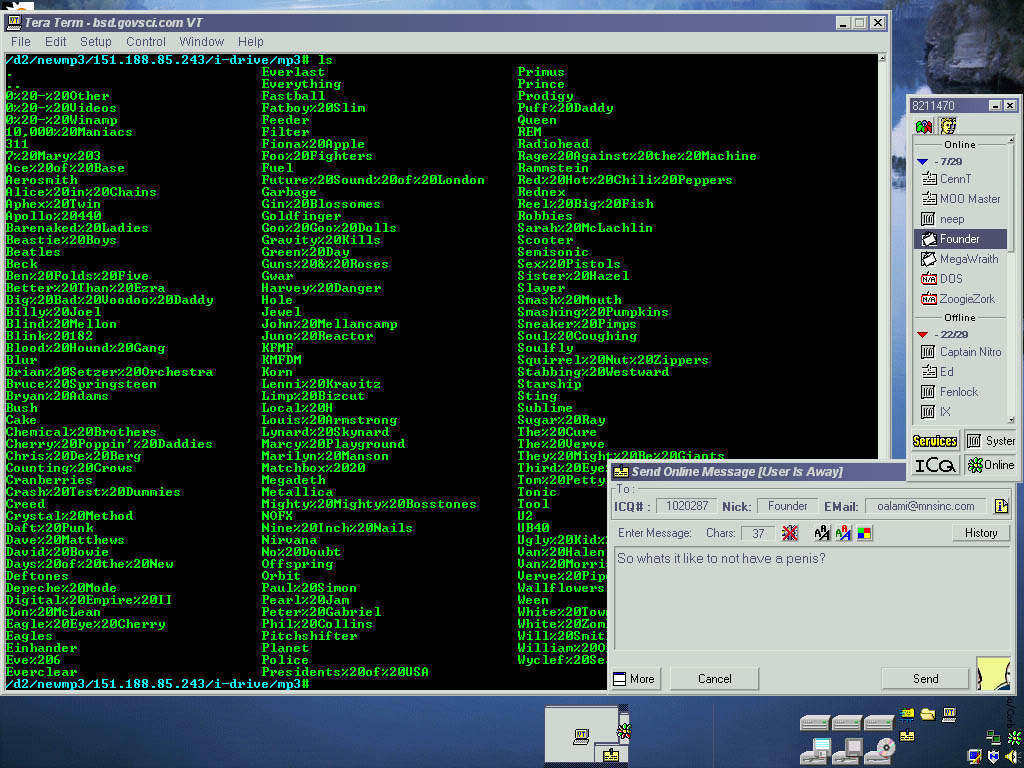Viewport: 1024px width, 768px height.
Task: Open the Edit menu in Tera Term
Action: click(56, 42)
